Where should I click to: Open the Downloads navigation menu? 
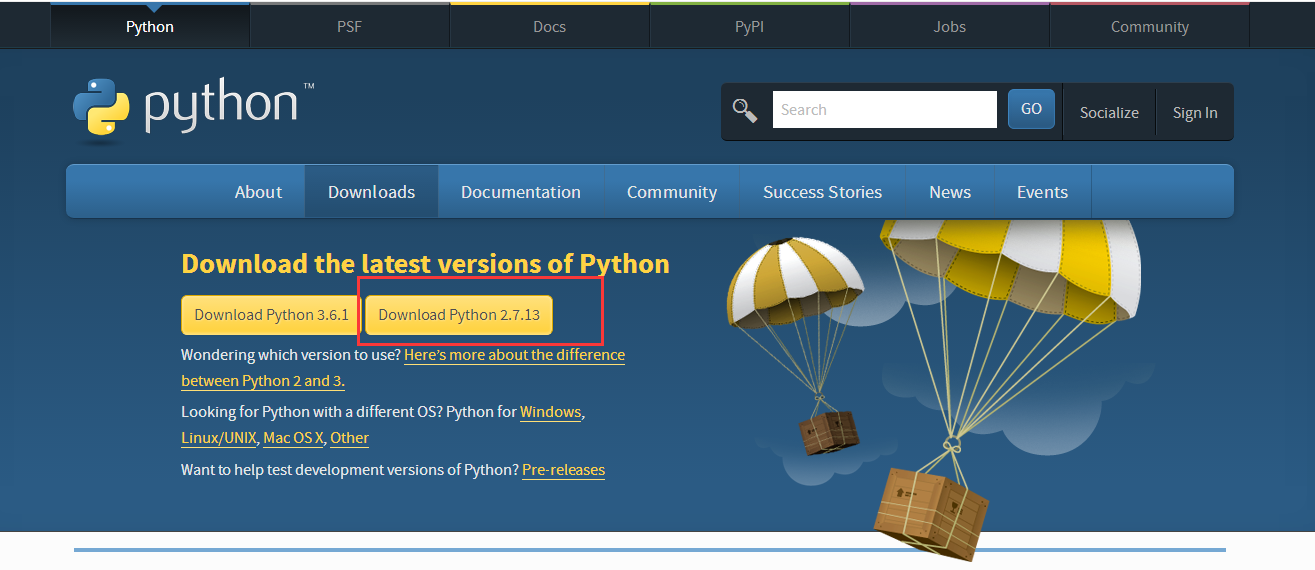(x=371, y=192)
